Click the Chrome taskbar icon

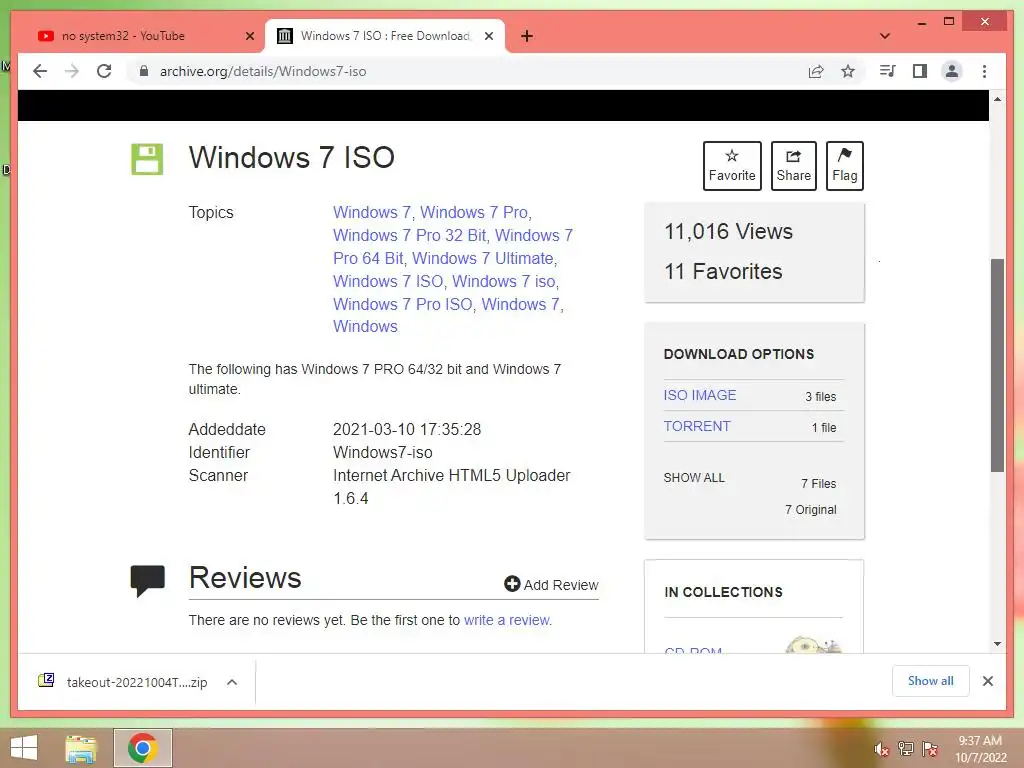(143, 748)
